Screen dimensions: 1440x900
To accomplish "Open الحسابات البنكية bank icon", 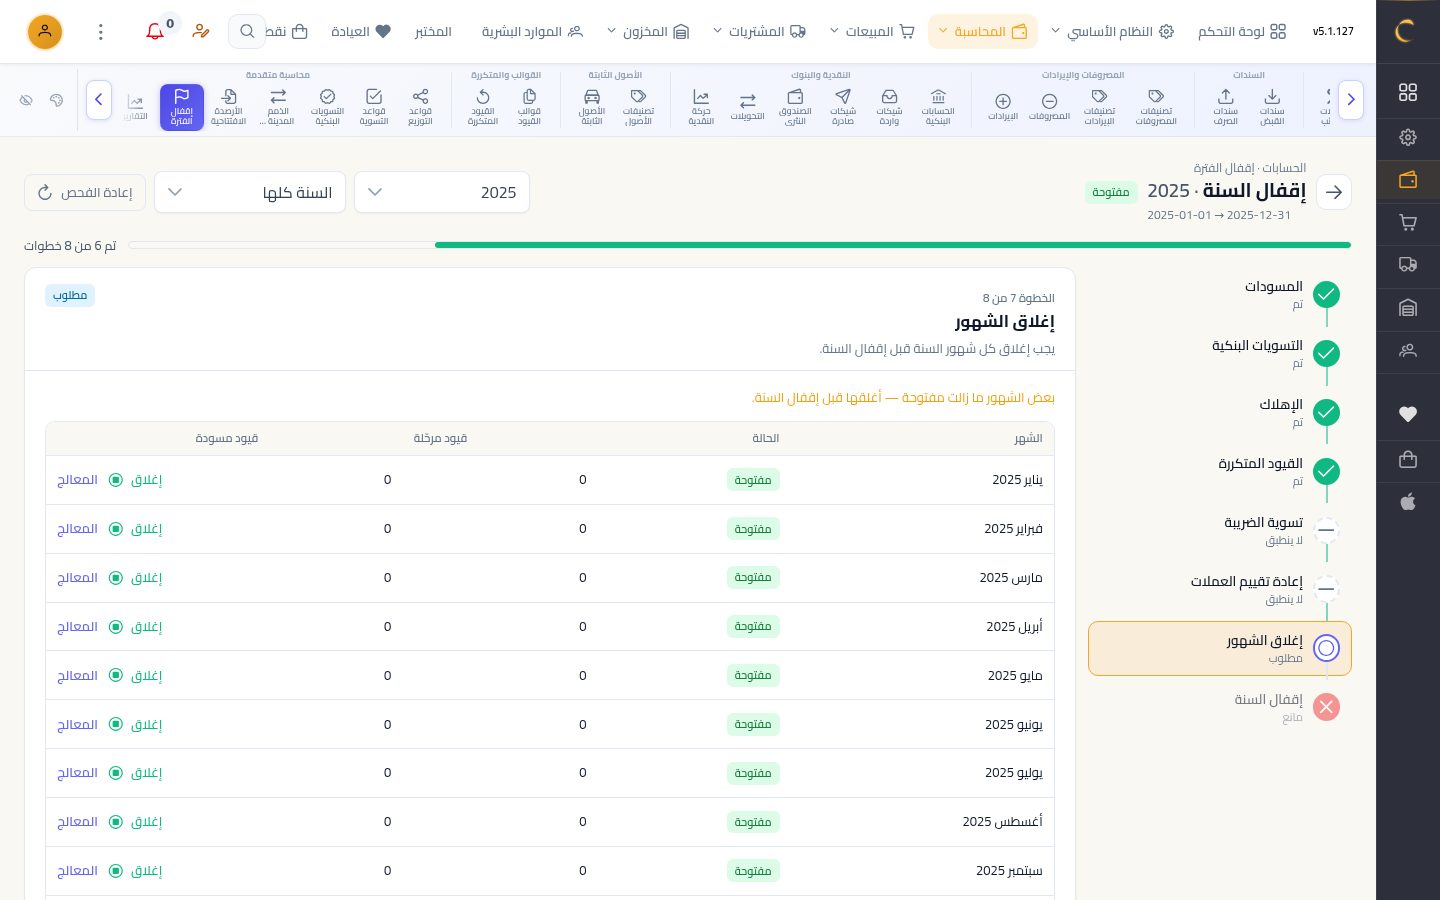I will (938, 107).
